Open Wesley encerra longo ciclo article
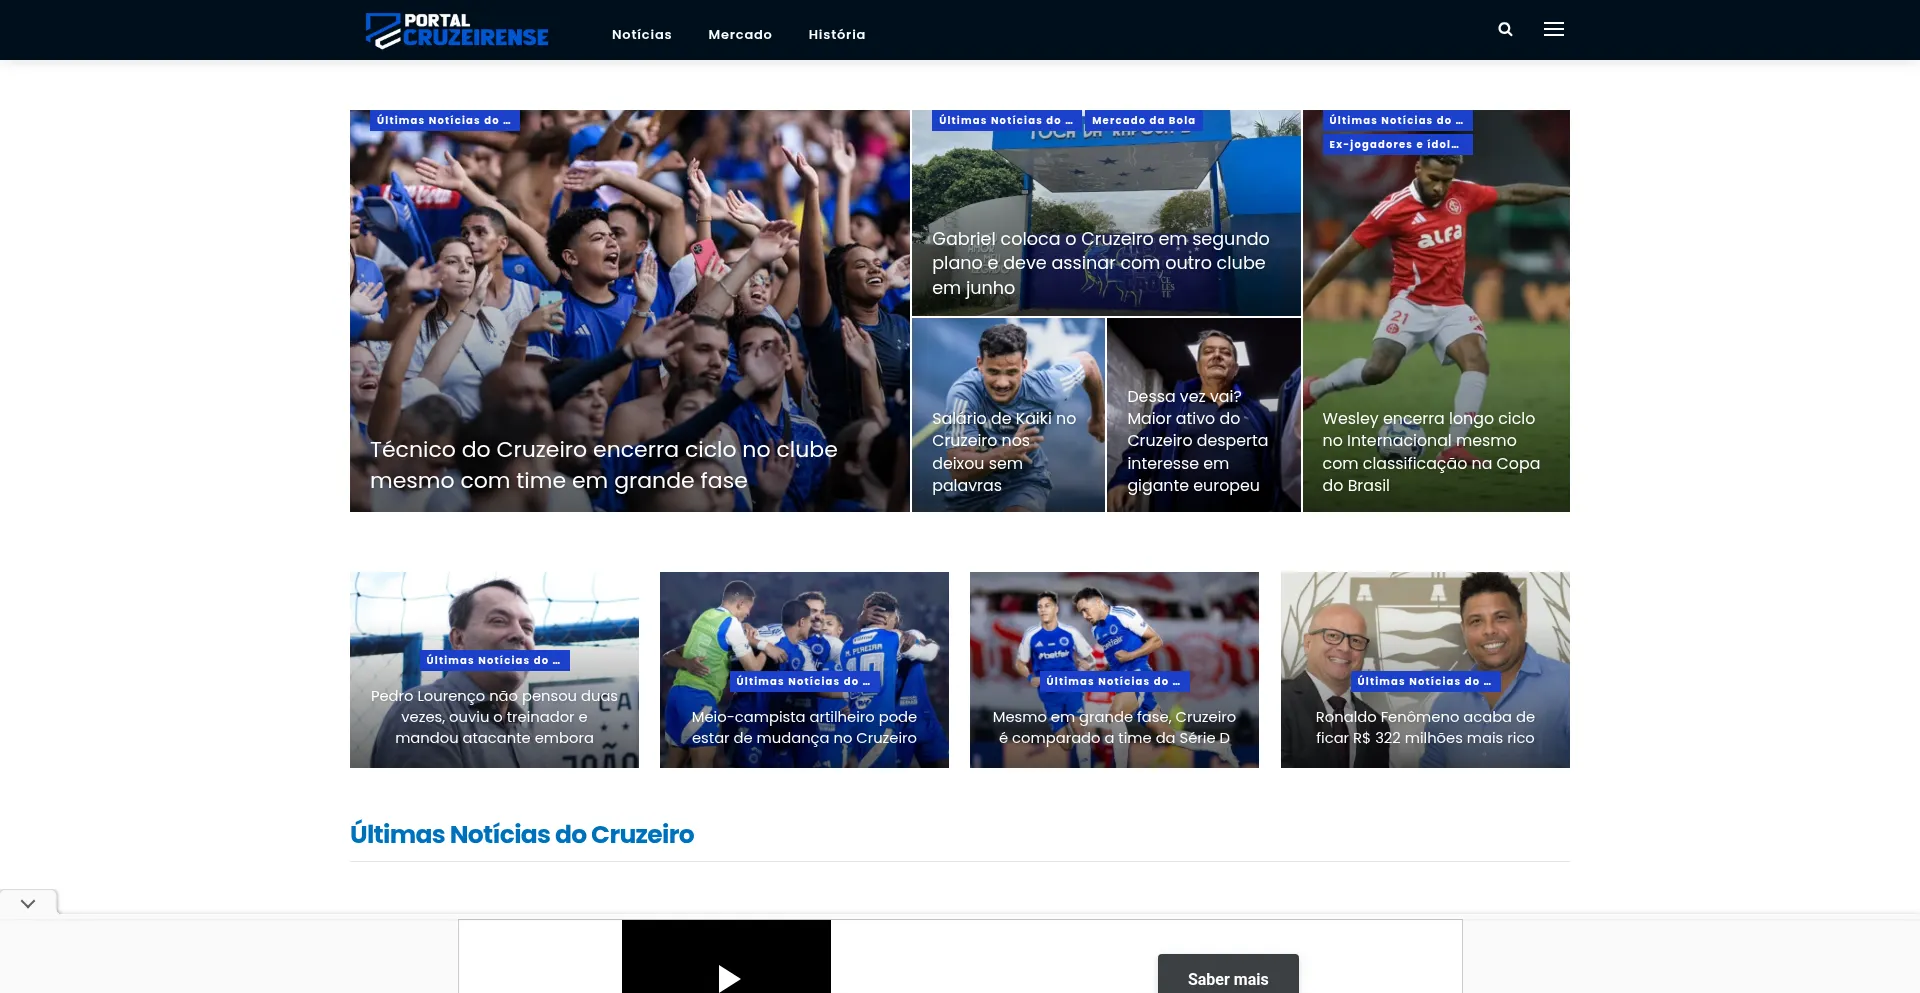 (1430, 452)
